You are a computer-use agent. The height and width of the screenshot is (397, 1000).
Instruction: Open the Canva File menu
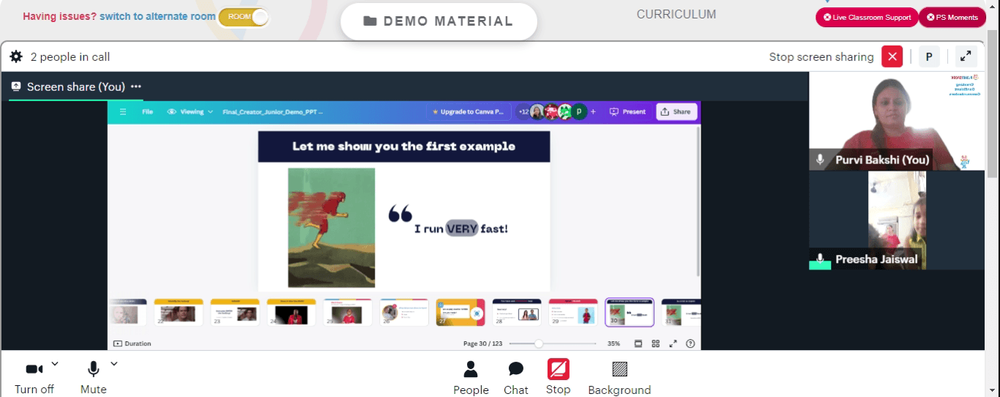point(147,112)
